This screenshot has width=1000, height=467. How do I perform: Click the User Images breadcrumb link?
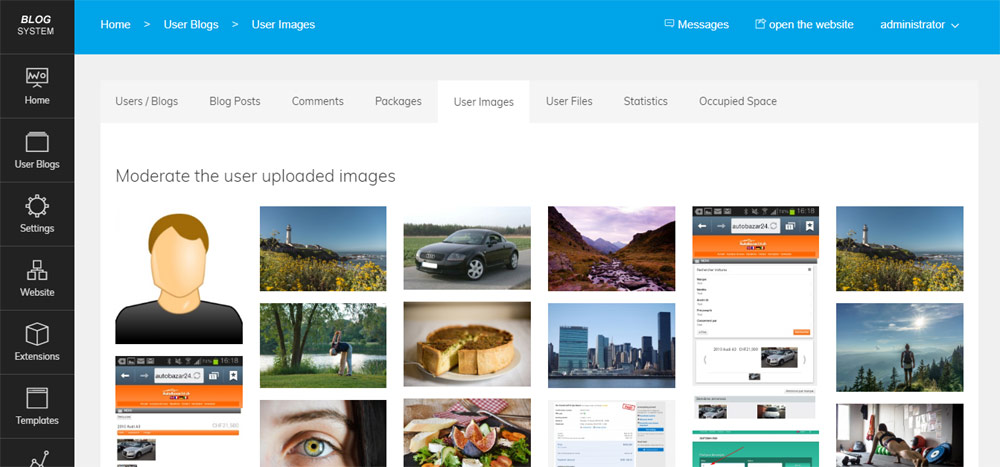click(283, 25)
